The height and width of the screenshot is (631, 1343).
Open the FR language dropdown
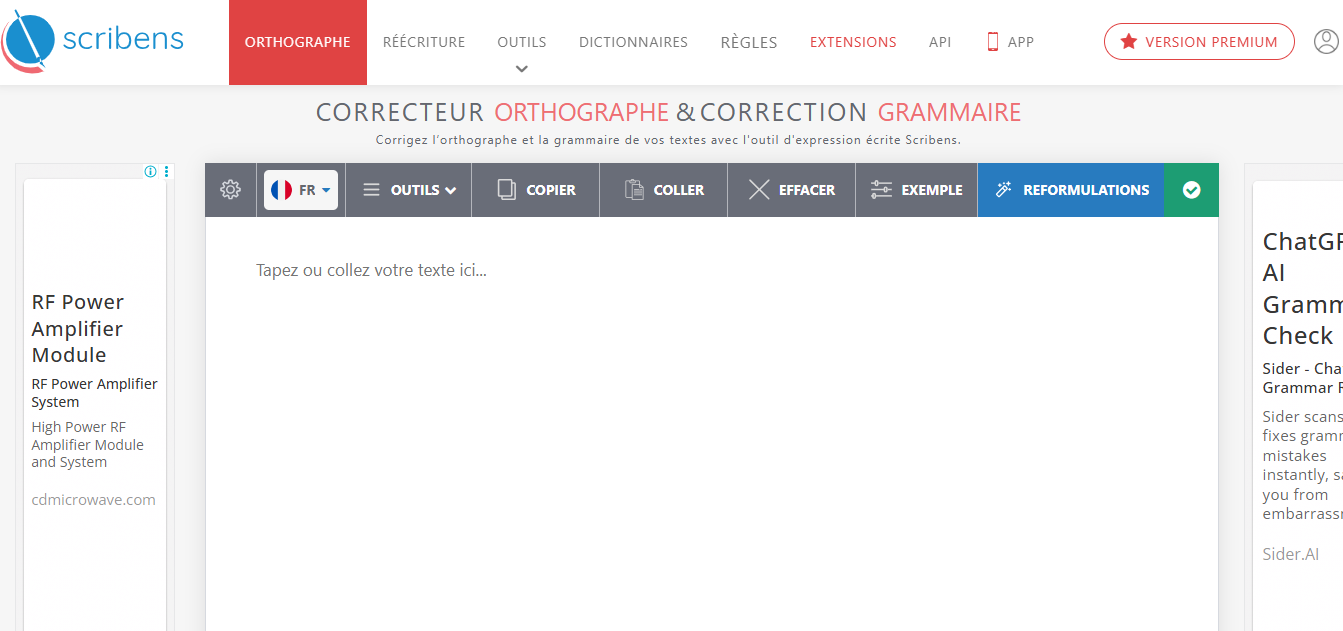click(x=301, y=190)
